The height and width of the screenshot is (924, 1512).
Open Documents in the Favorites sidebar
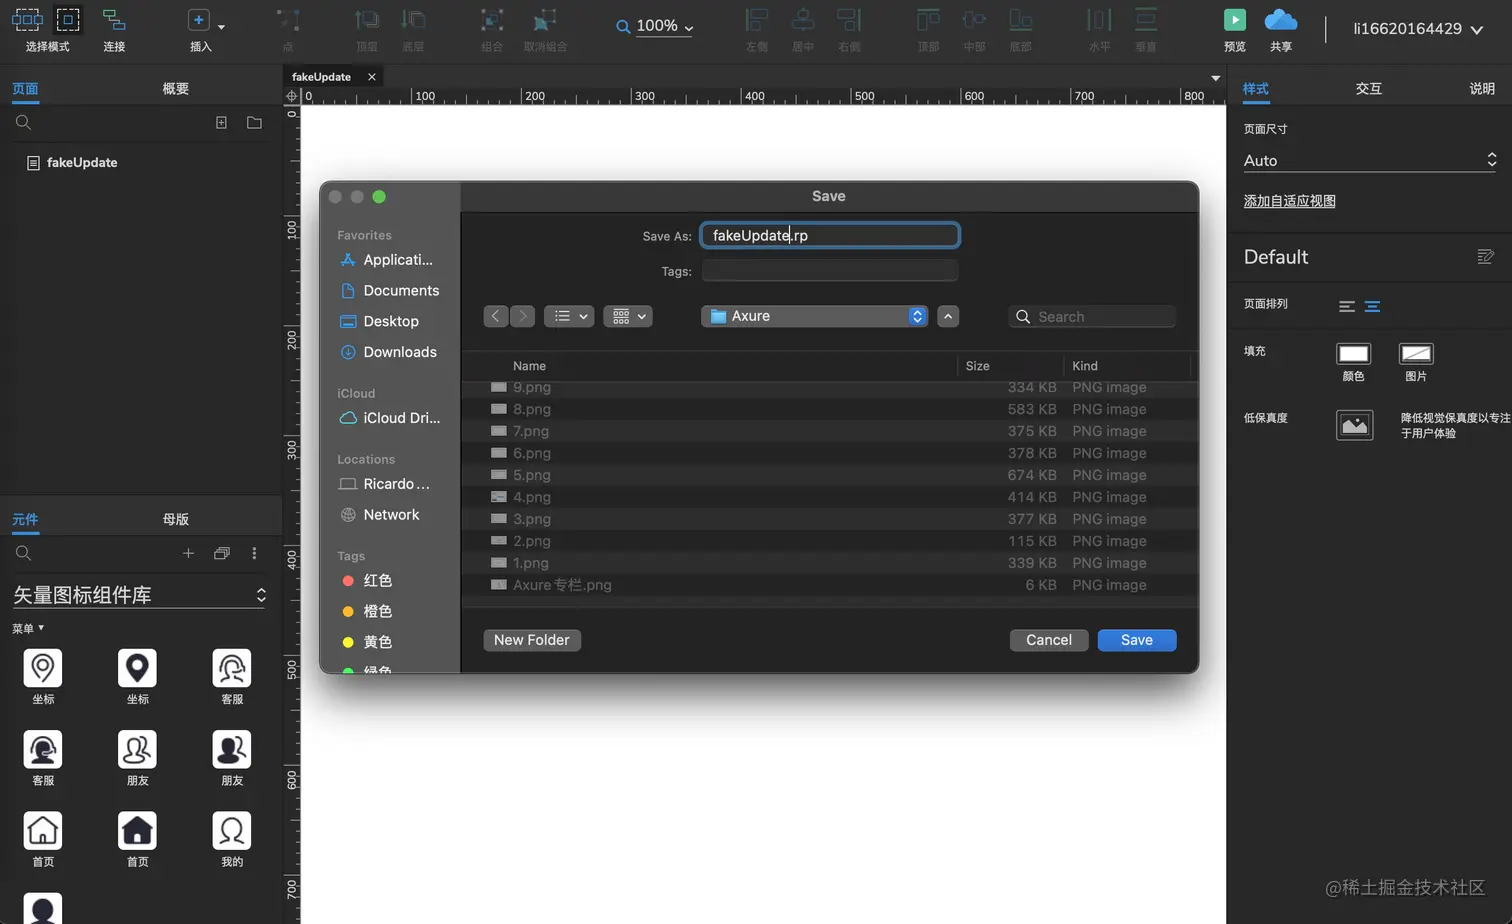(x=390, y=290)
